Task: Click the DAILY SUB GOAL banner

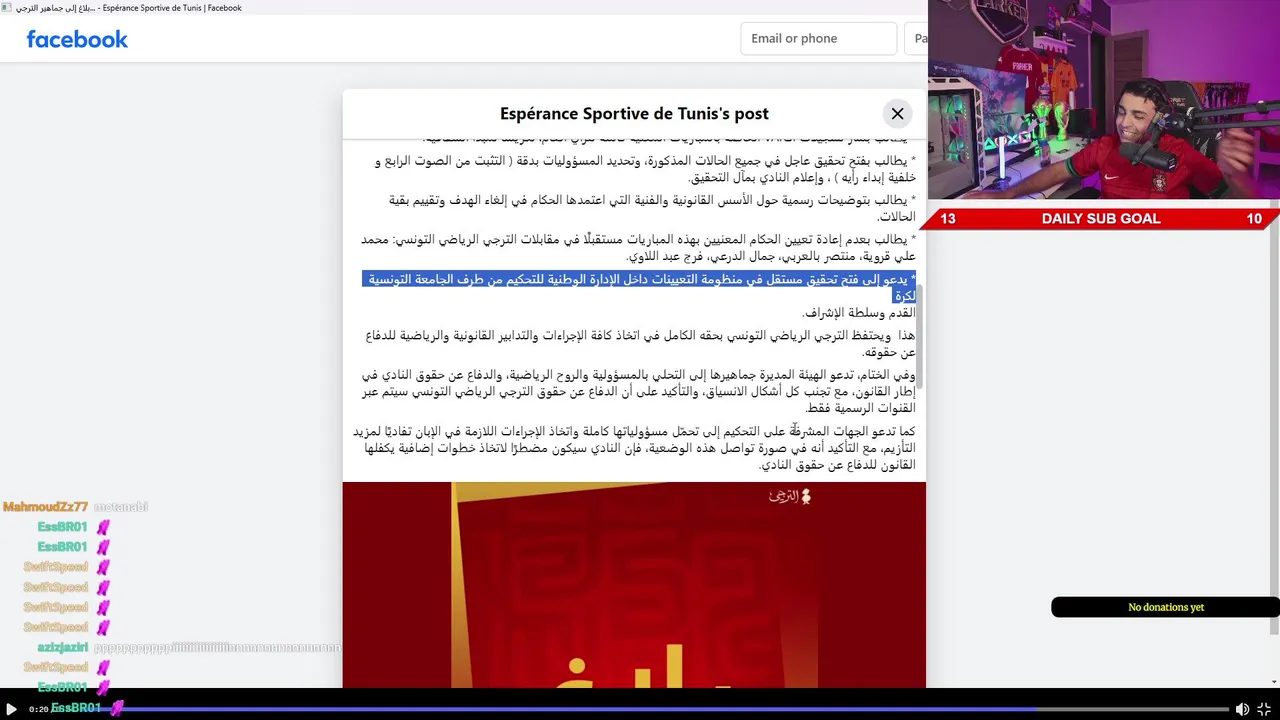Action: click(1100, 219)
